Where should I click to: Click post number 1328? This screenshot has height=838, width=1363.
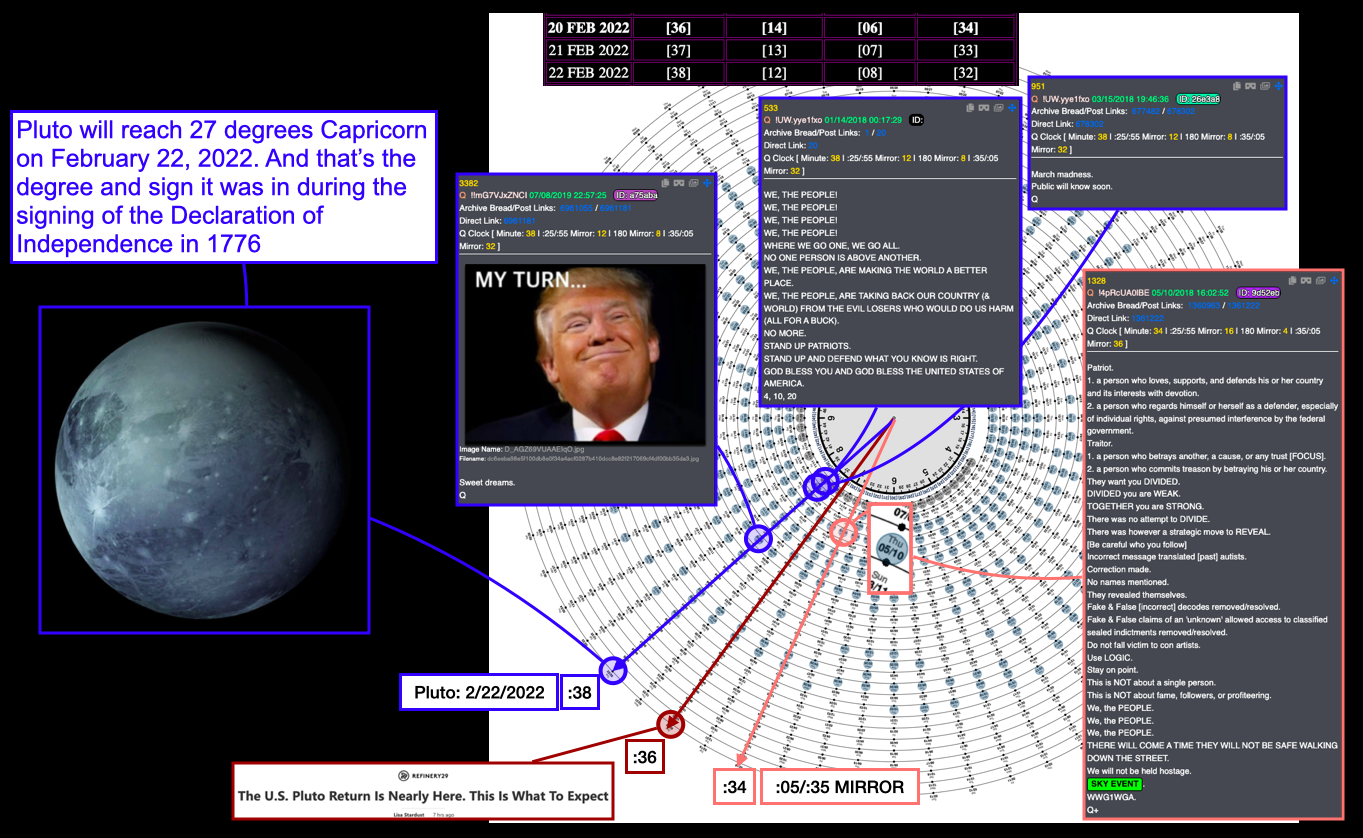click(1098, 281)
